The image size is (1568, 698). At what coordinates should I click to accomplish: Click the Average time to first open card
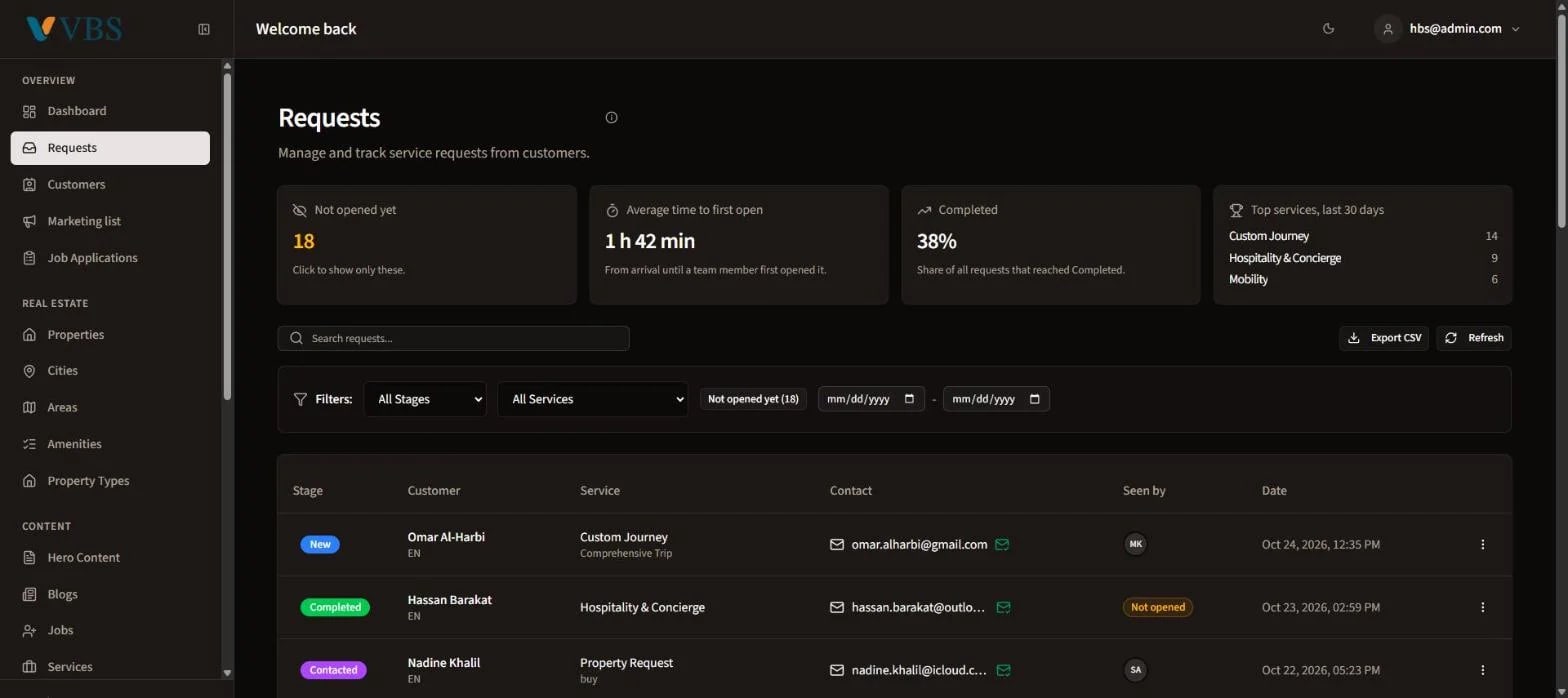click(739, 244)
